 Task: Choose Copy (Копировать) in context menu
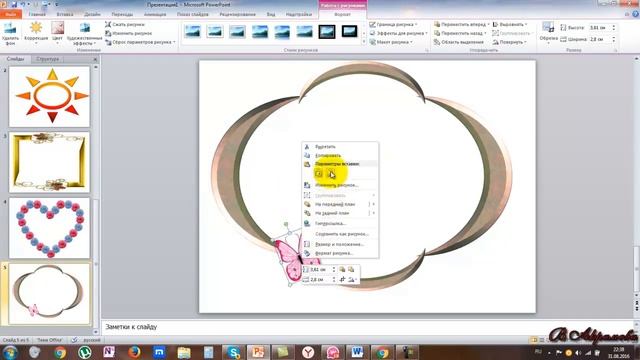(340, 156)
